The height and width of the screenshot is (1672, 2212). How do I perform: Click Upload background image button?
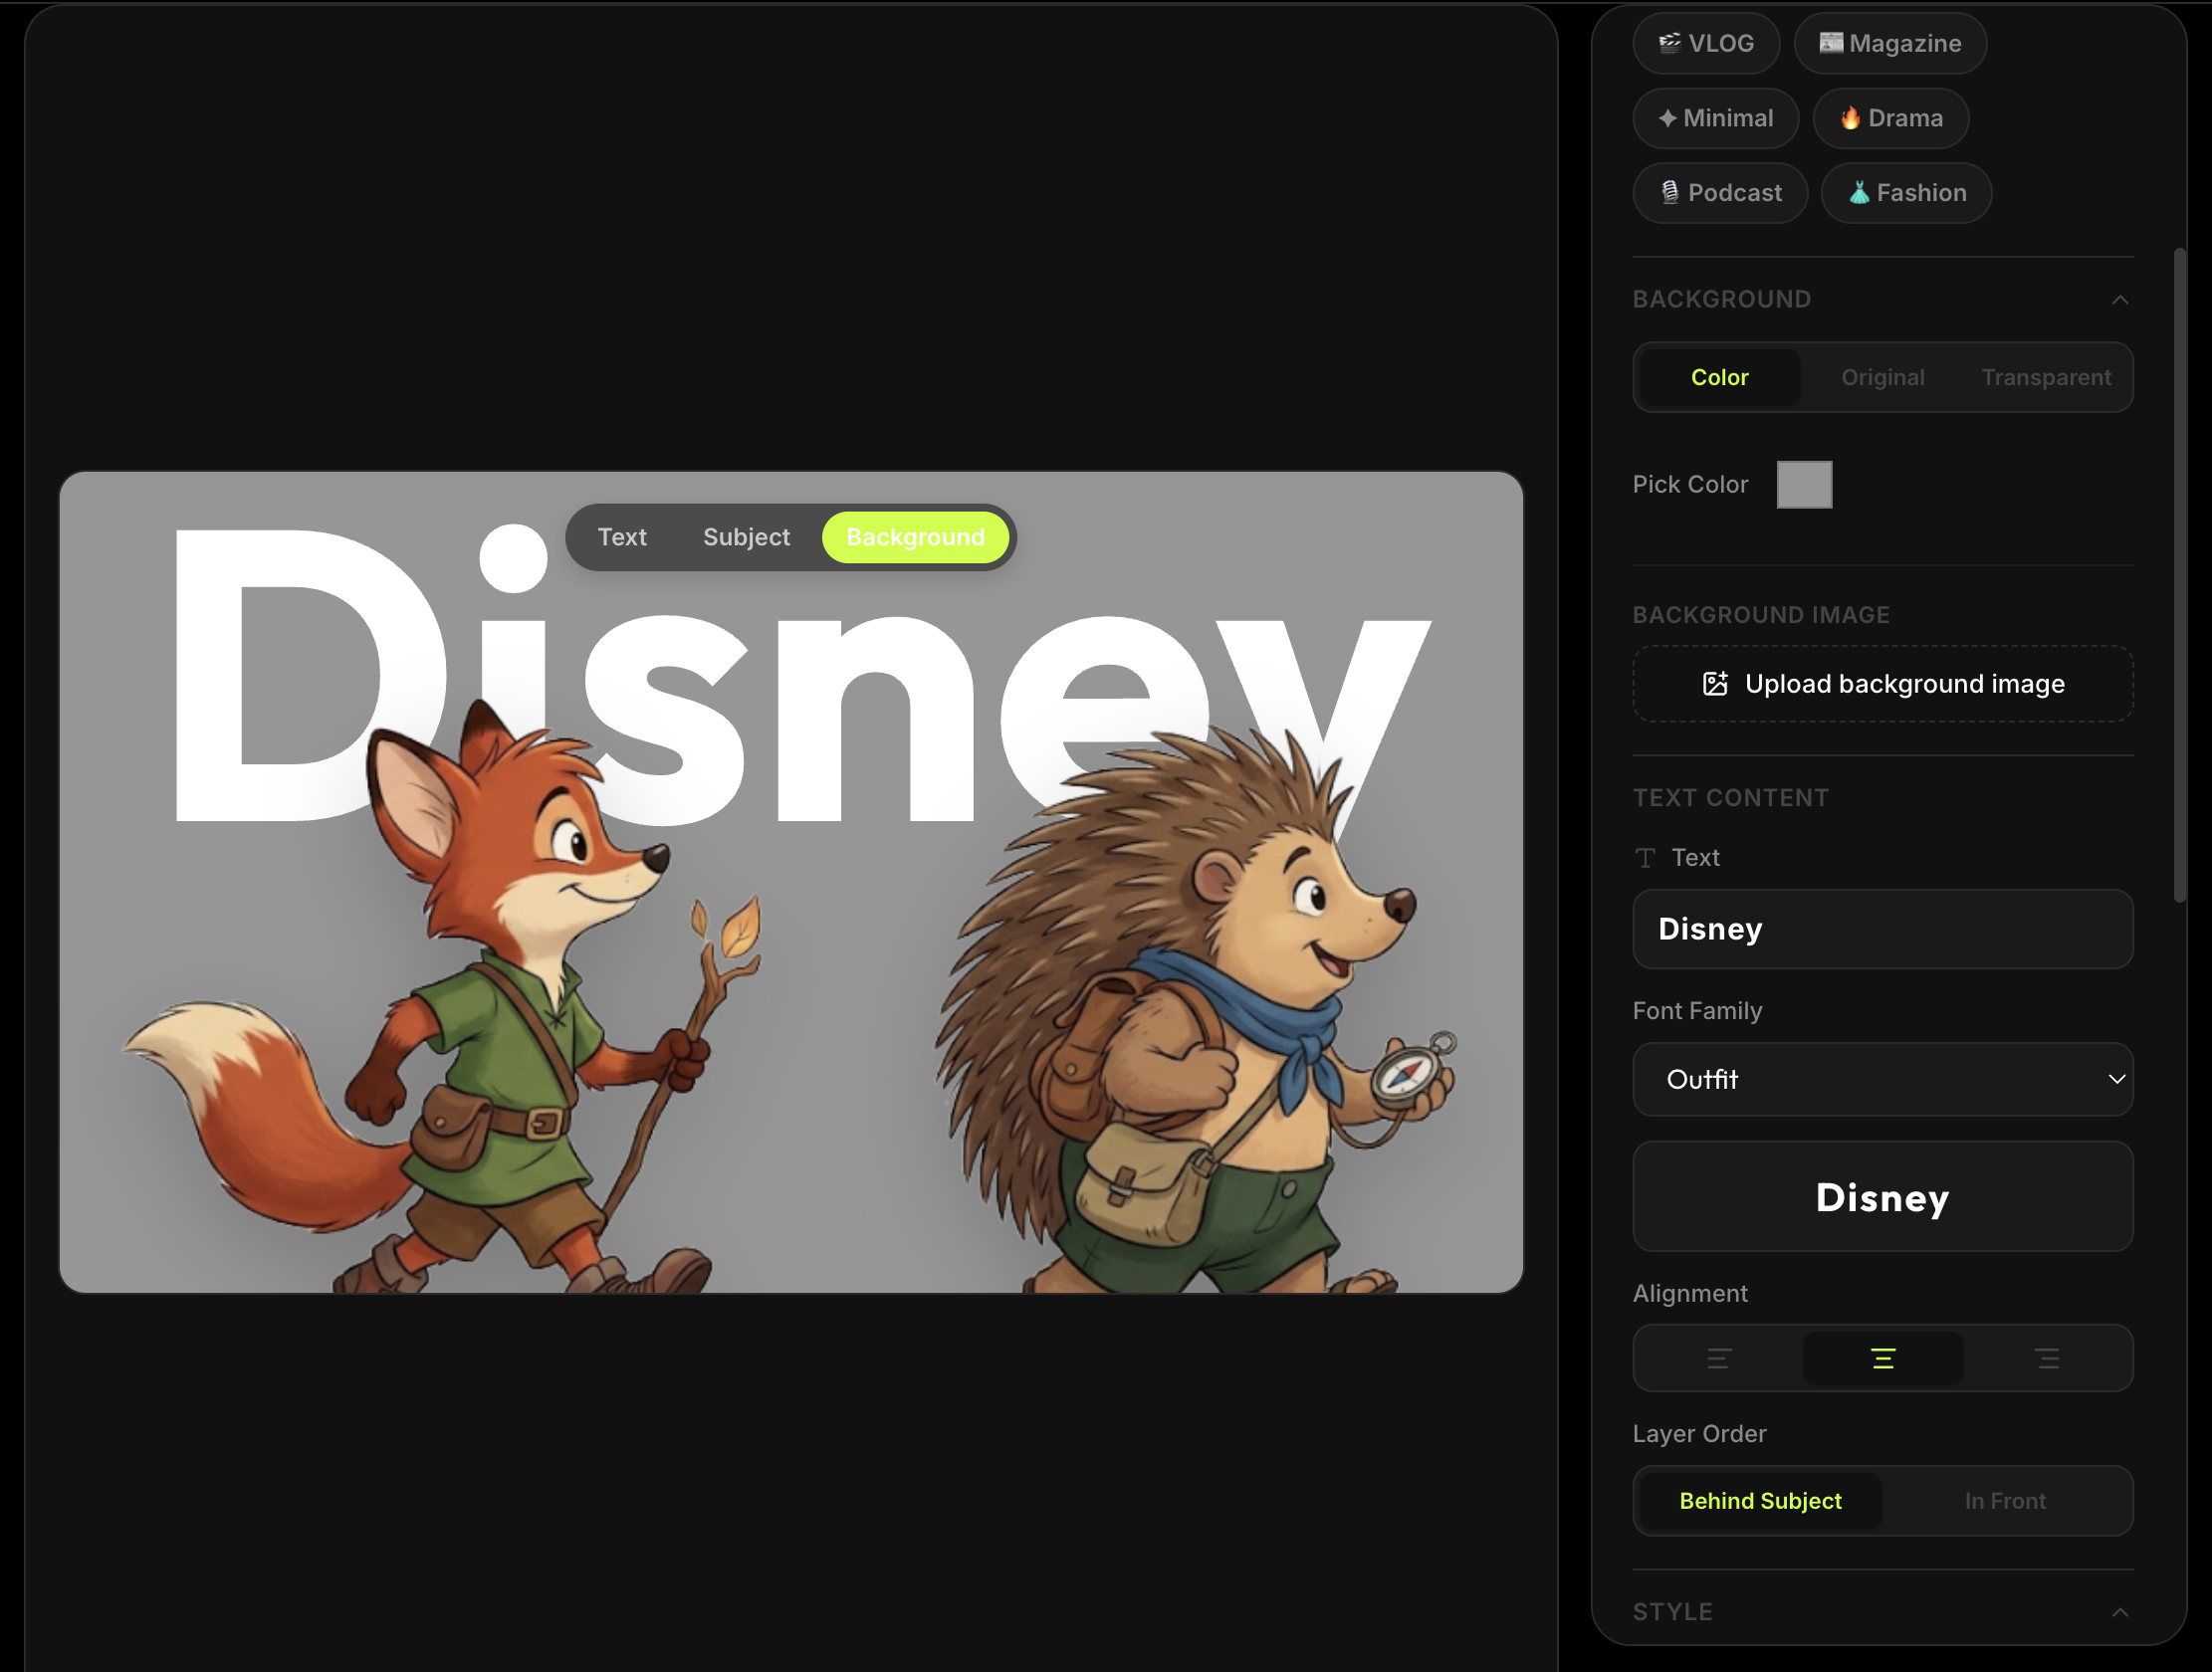[1882, 684]
